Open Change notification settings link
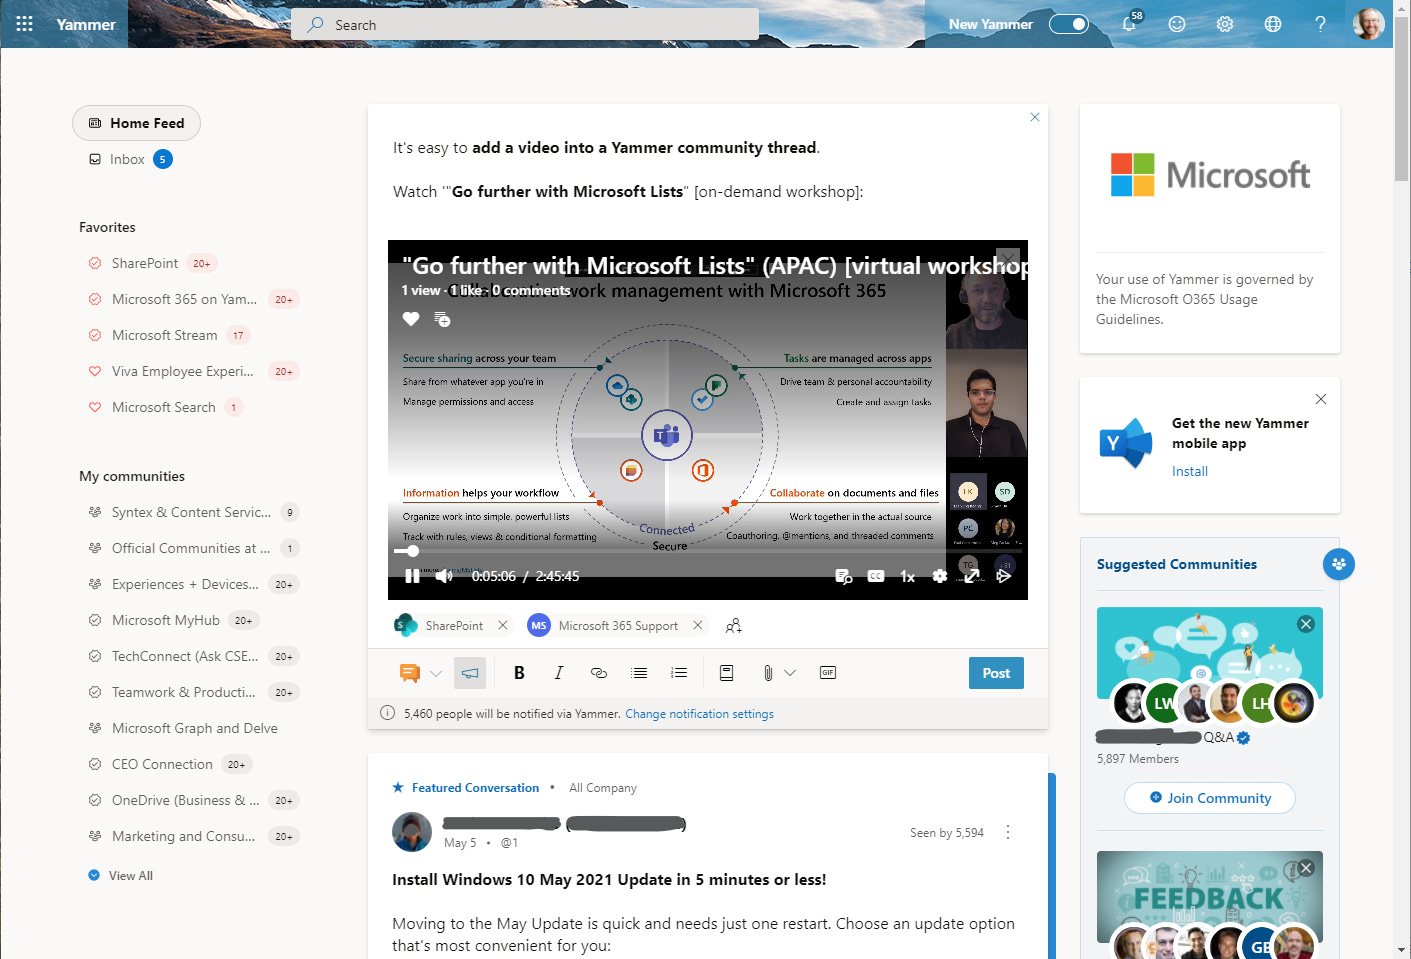This screenshot has height=959, width=1411. [x=700, y=714]
